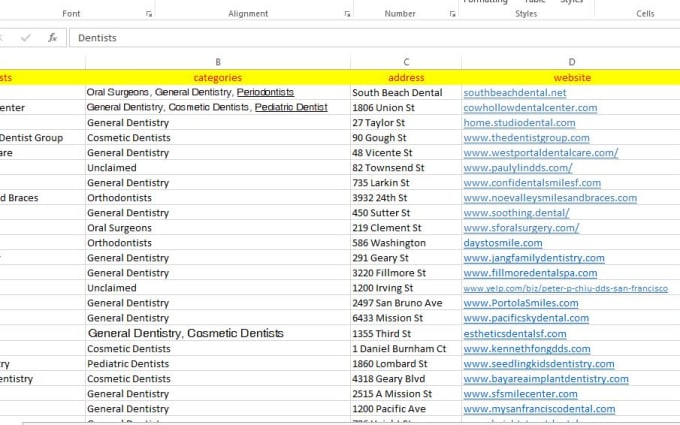The image size is (680, 425).
Task: Select the '2497 San Bruno Ave' cell
Action: pos(406,303)
